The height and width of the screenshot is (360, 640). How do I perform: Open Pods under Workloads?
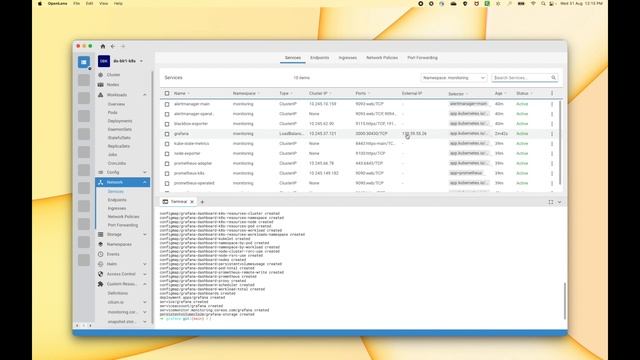tap(113, 113)
